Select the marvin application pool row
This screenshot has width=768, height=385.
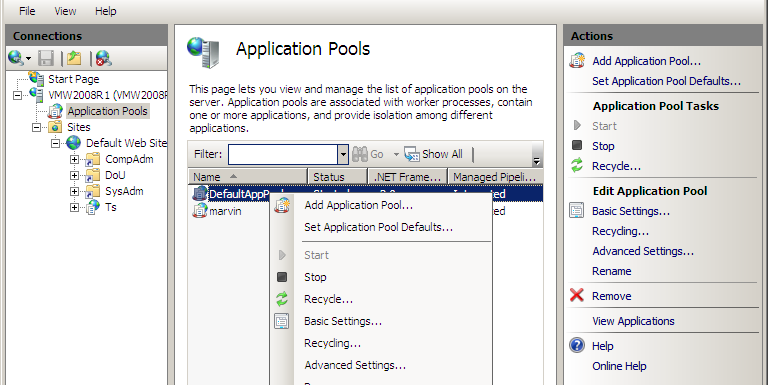pos(365,211)
